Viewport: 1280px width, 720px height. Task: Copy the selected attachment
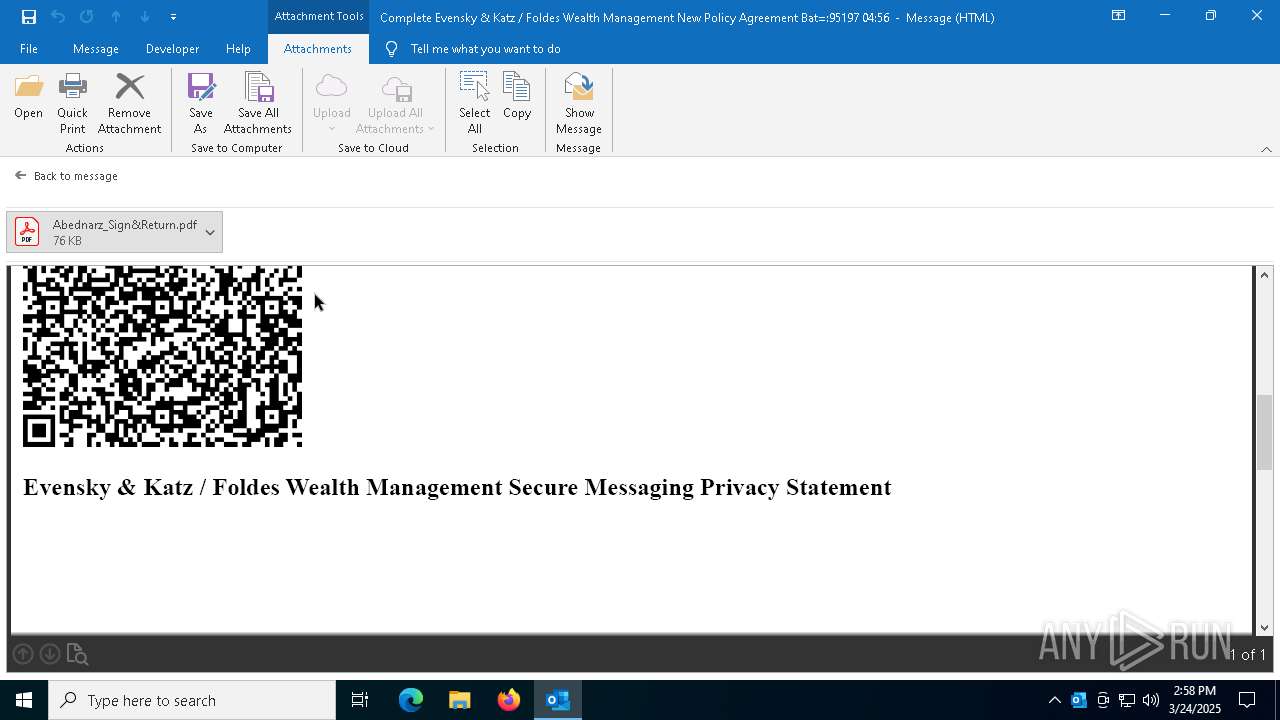pyautogui.click(x=517, y=98)
